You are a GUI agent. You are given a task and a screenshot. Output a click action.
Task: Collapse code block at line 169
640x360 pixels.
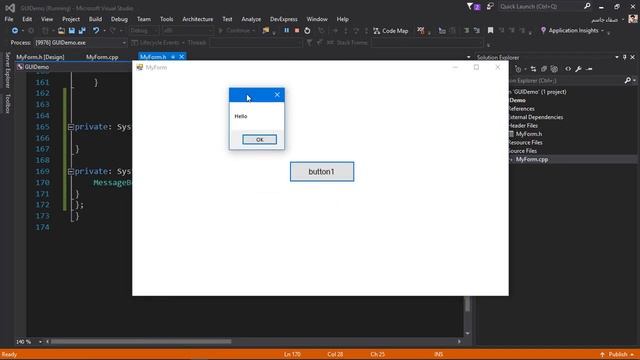pos(71,171)
